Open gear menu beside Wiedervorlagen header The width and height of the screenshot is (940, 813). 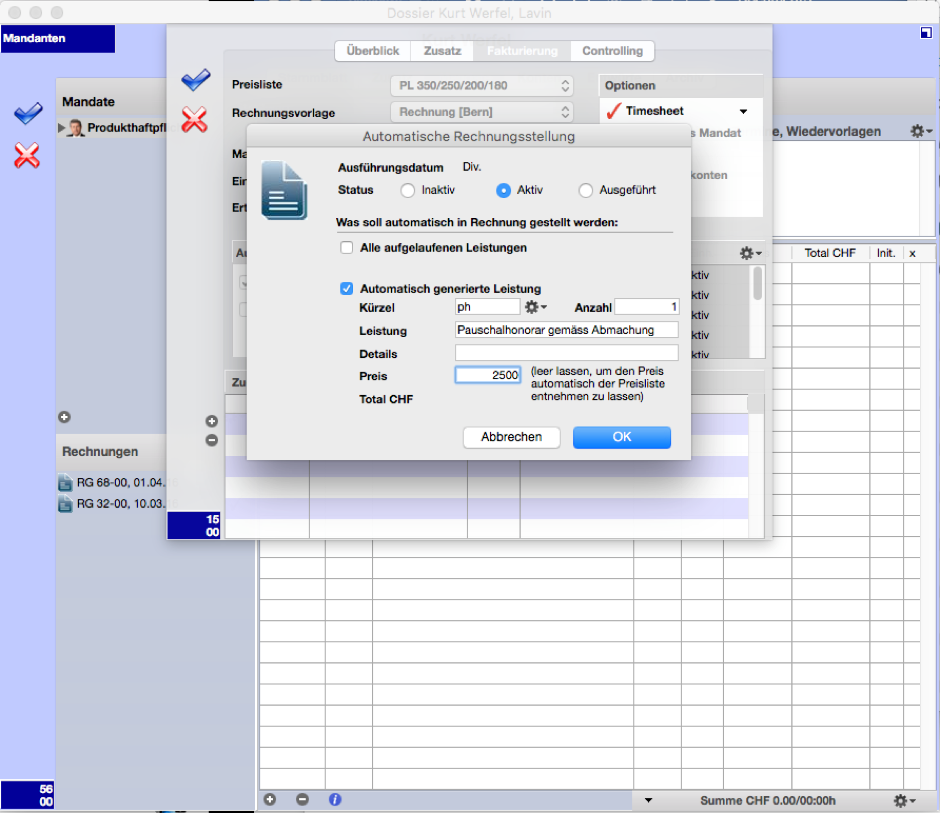pyautogui.click(x=921, y=131)
